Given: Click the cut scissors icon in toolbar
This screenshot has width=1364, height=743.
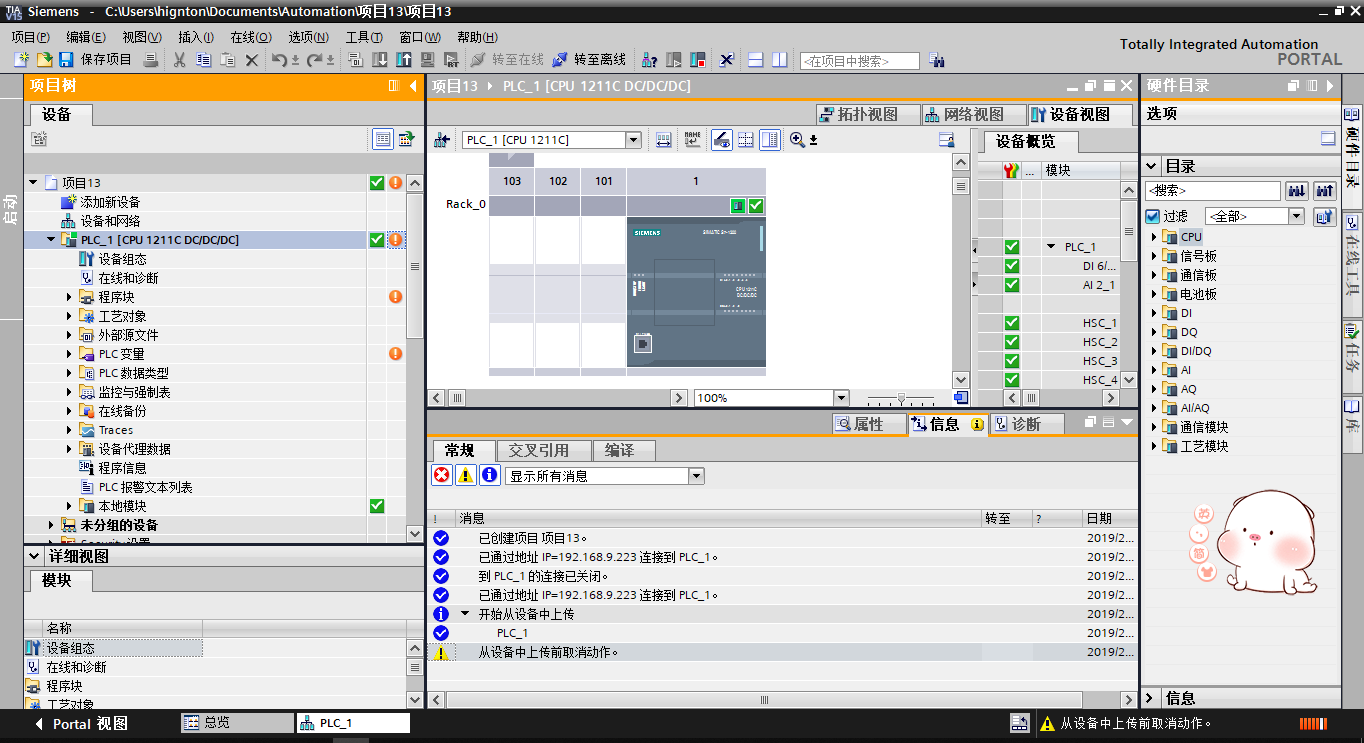Looking at the screenshot, I should click(x=179, y=60).
